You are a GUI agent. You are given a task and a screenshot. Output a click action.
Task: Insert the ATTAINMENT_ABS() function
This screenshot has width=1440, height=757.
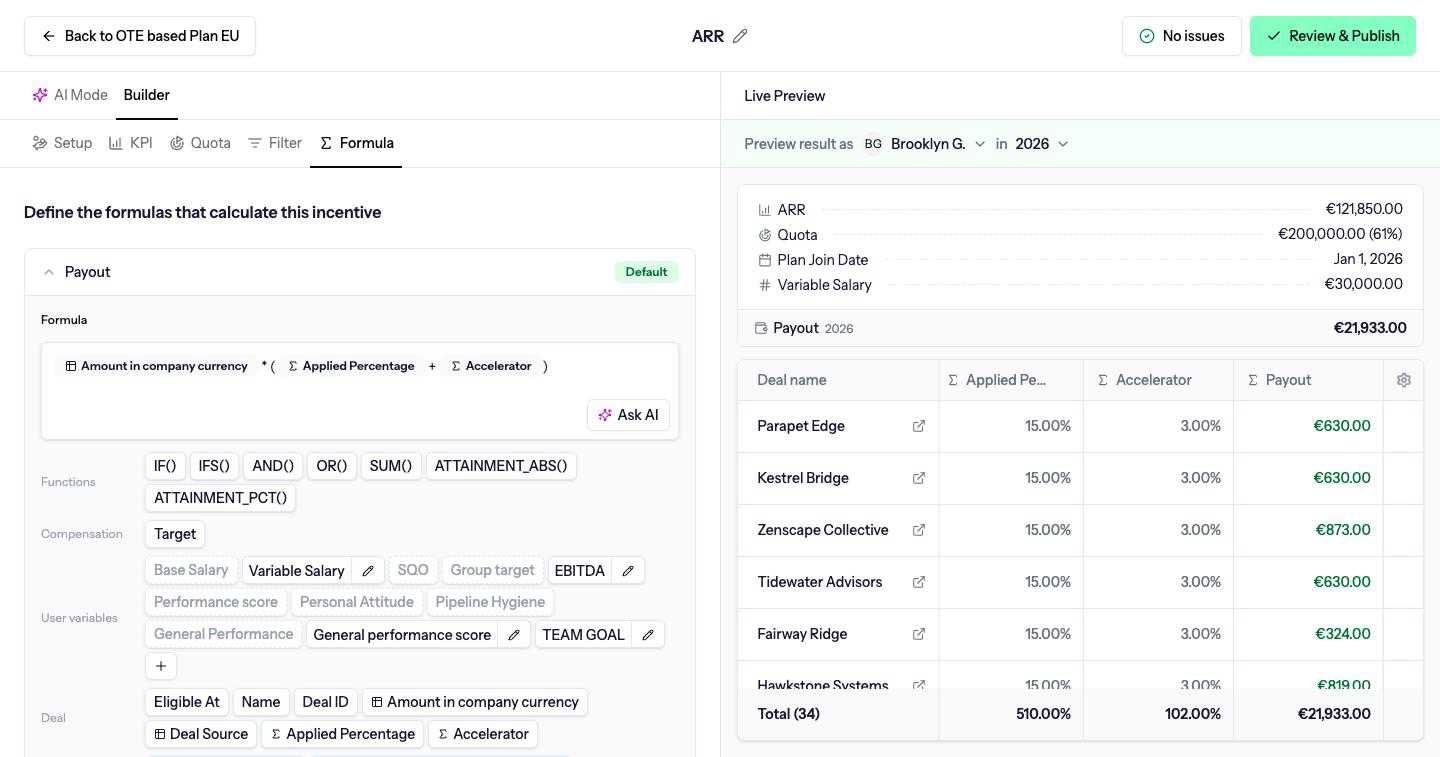pos(501,466)
